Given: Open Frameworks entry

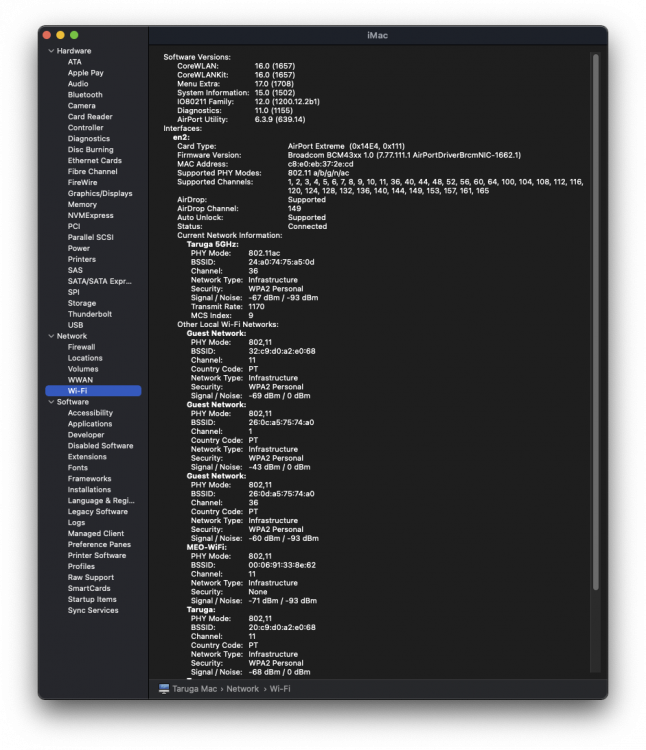Looking at the screenshot, I should pyautogui.click(x=89, y=479).
